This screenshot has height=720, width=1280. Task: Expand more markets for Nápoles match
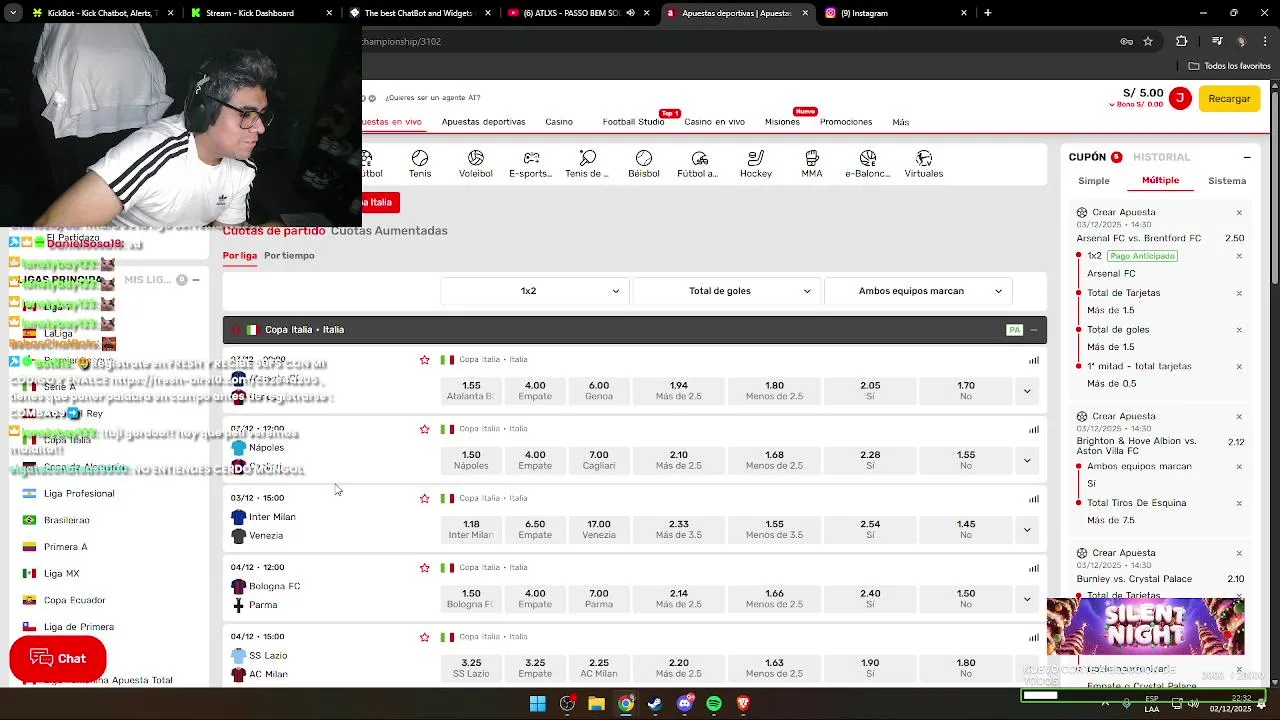1027,460
